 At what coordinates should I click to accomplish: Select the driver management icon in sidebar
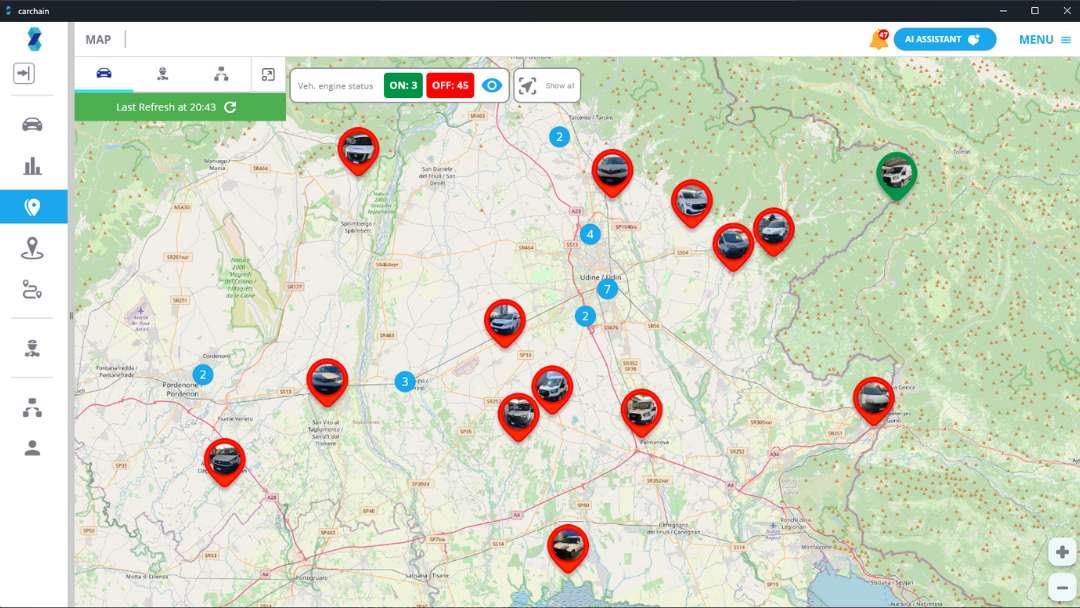[x=33, y=349]
